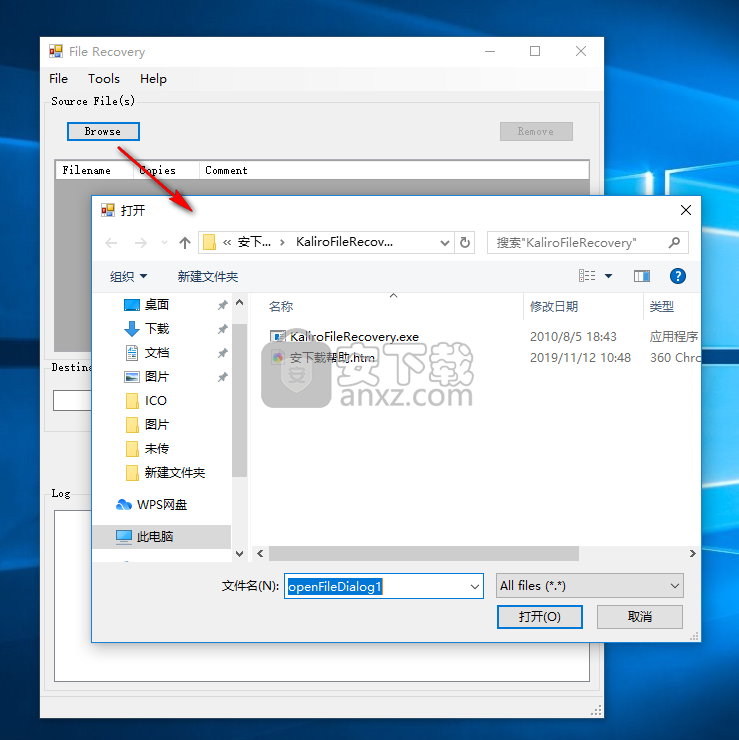The width and height of the screenshot is (739, 740).
Task: Select the 图片 folder with yellow icon
Action: click(x=157, y=425)
